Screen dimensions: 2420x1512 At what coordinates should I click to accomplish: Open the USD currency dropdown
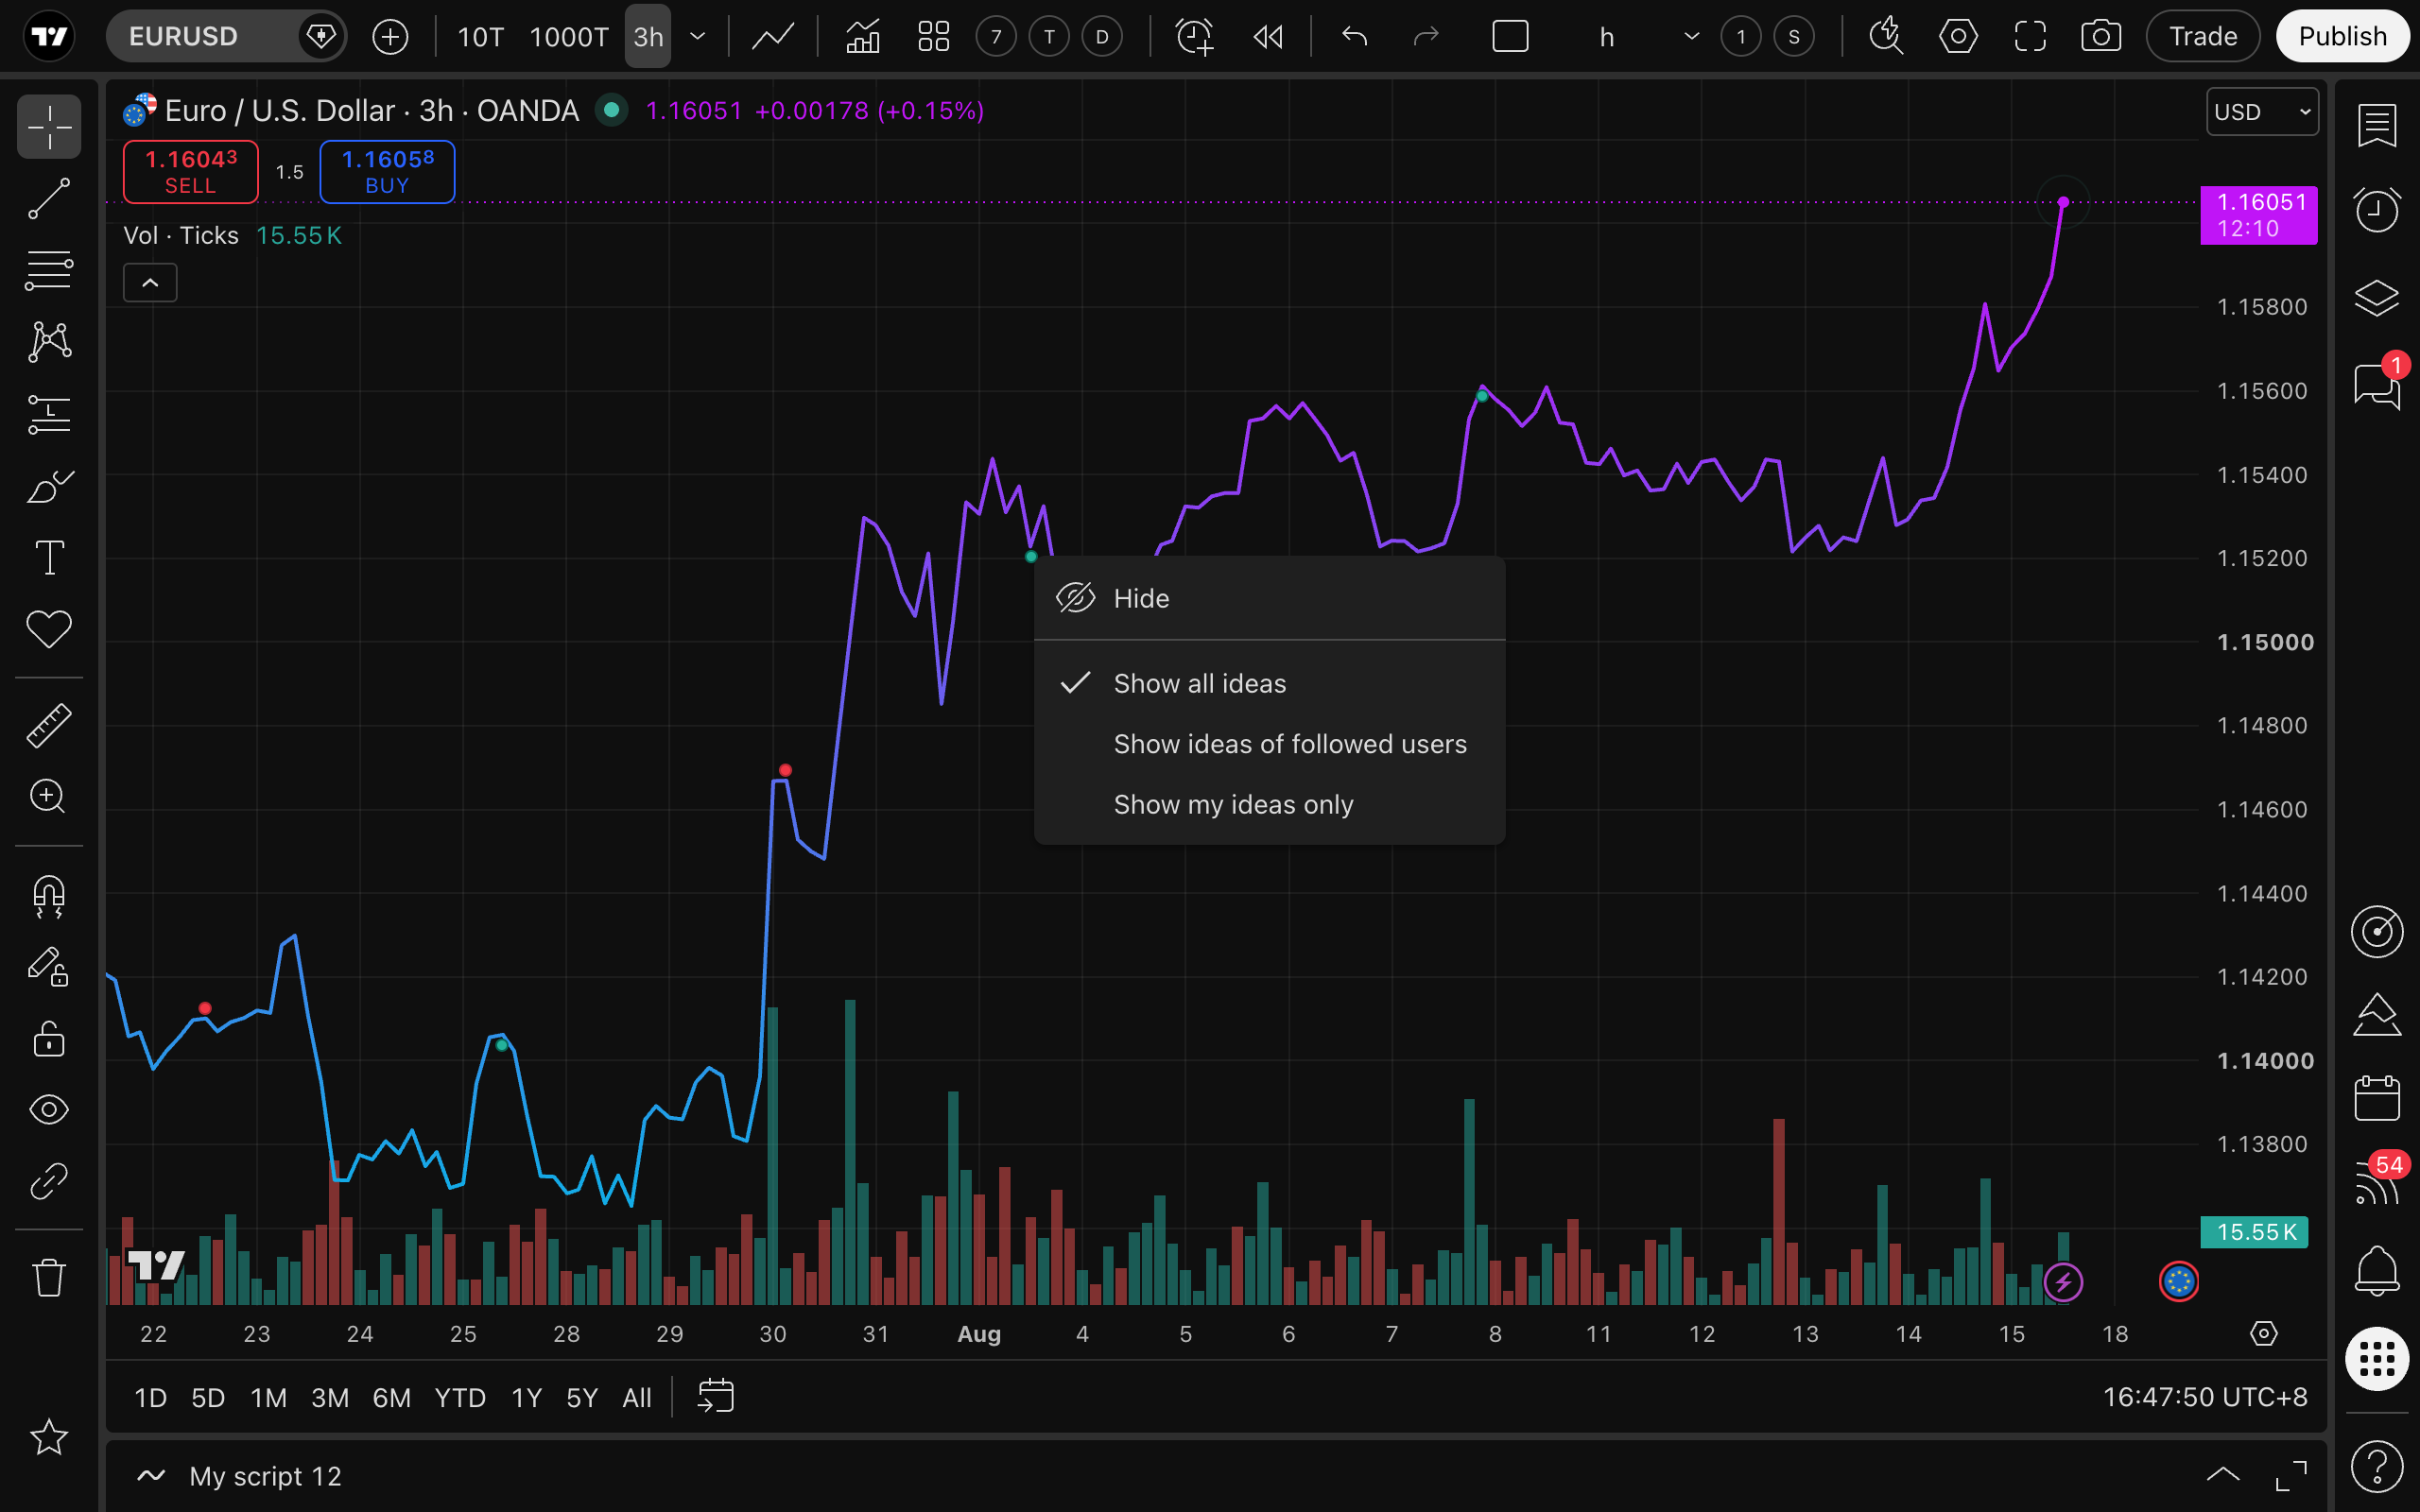click(x=2262, y=112)
